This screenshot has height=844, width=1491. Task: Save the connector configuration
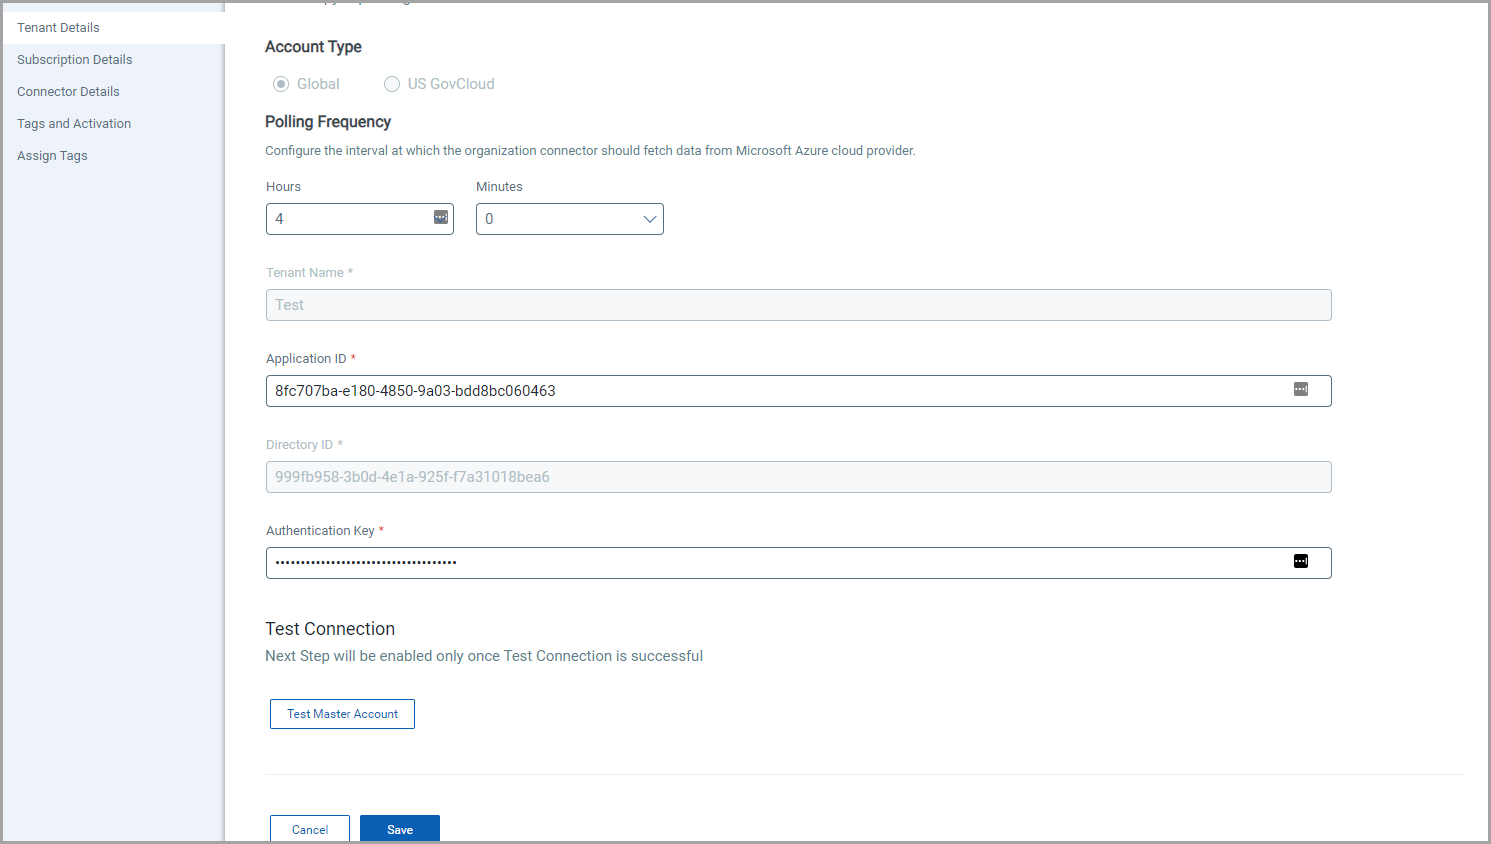(400, 829)
